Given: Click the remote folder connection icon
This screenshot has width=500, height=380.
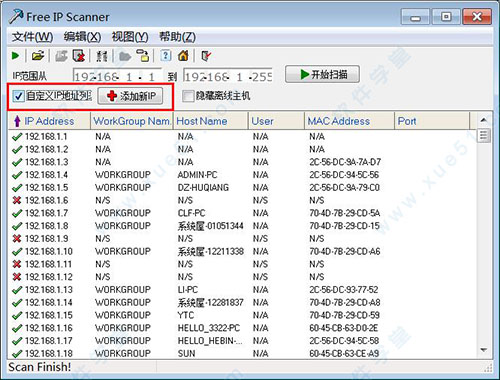Looking at the screenshot, I should pos(143,56).
